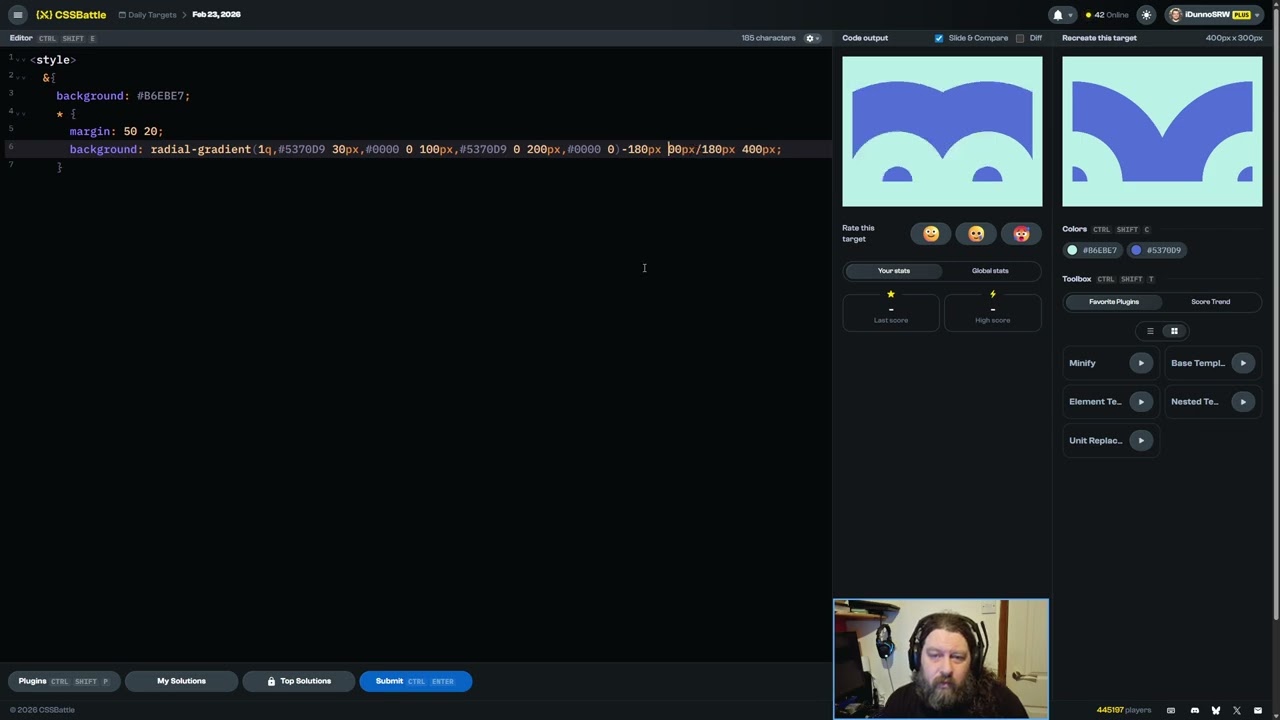This screenshot has width=1280, height=720.
Task: Click the Feb 23, 2026 breadcrumb
Action: coord(216,15)
